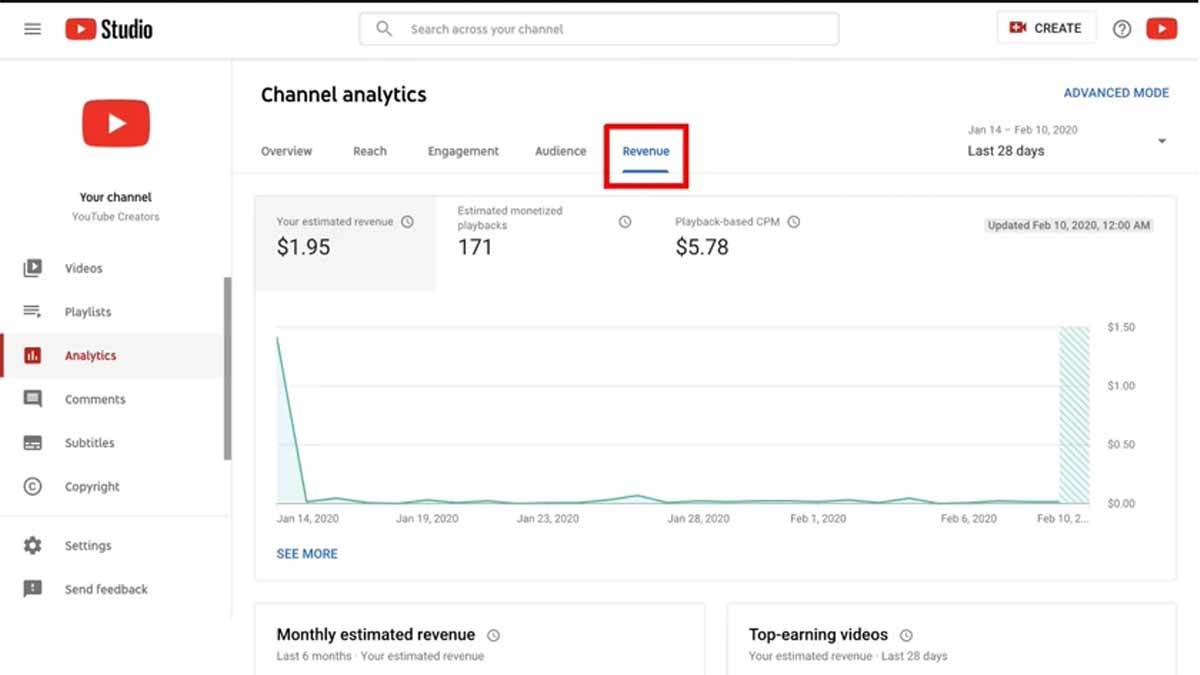Click the hatched Feb 10 chart region
This screenshot has width=1200, height=675.
click(x=1074, y=415)
